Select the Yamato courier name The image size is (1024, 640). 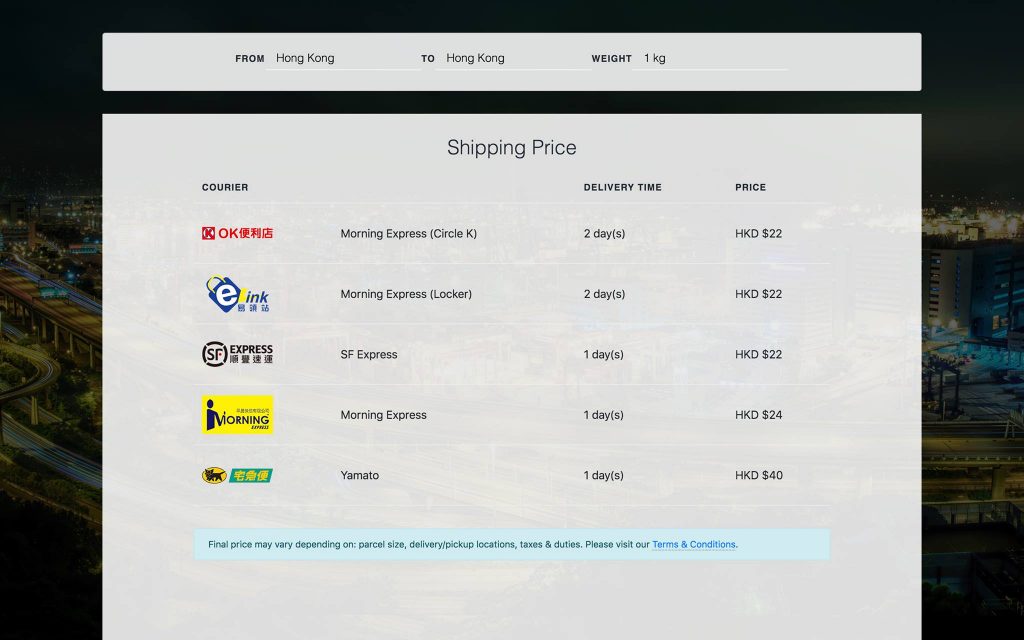tap(359, 475)
